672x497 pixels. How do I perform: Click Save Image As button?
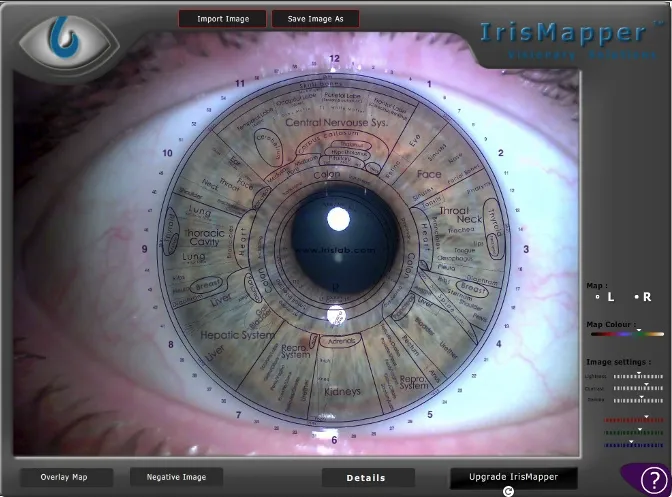[x=315, y=19]
